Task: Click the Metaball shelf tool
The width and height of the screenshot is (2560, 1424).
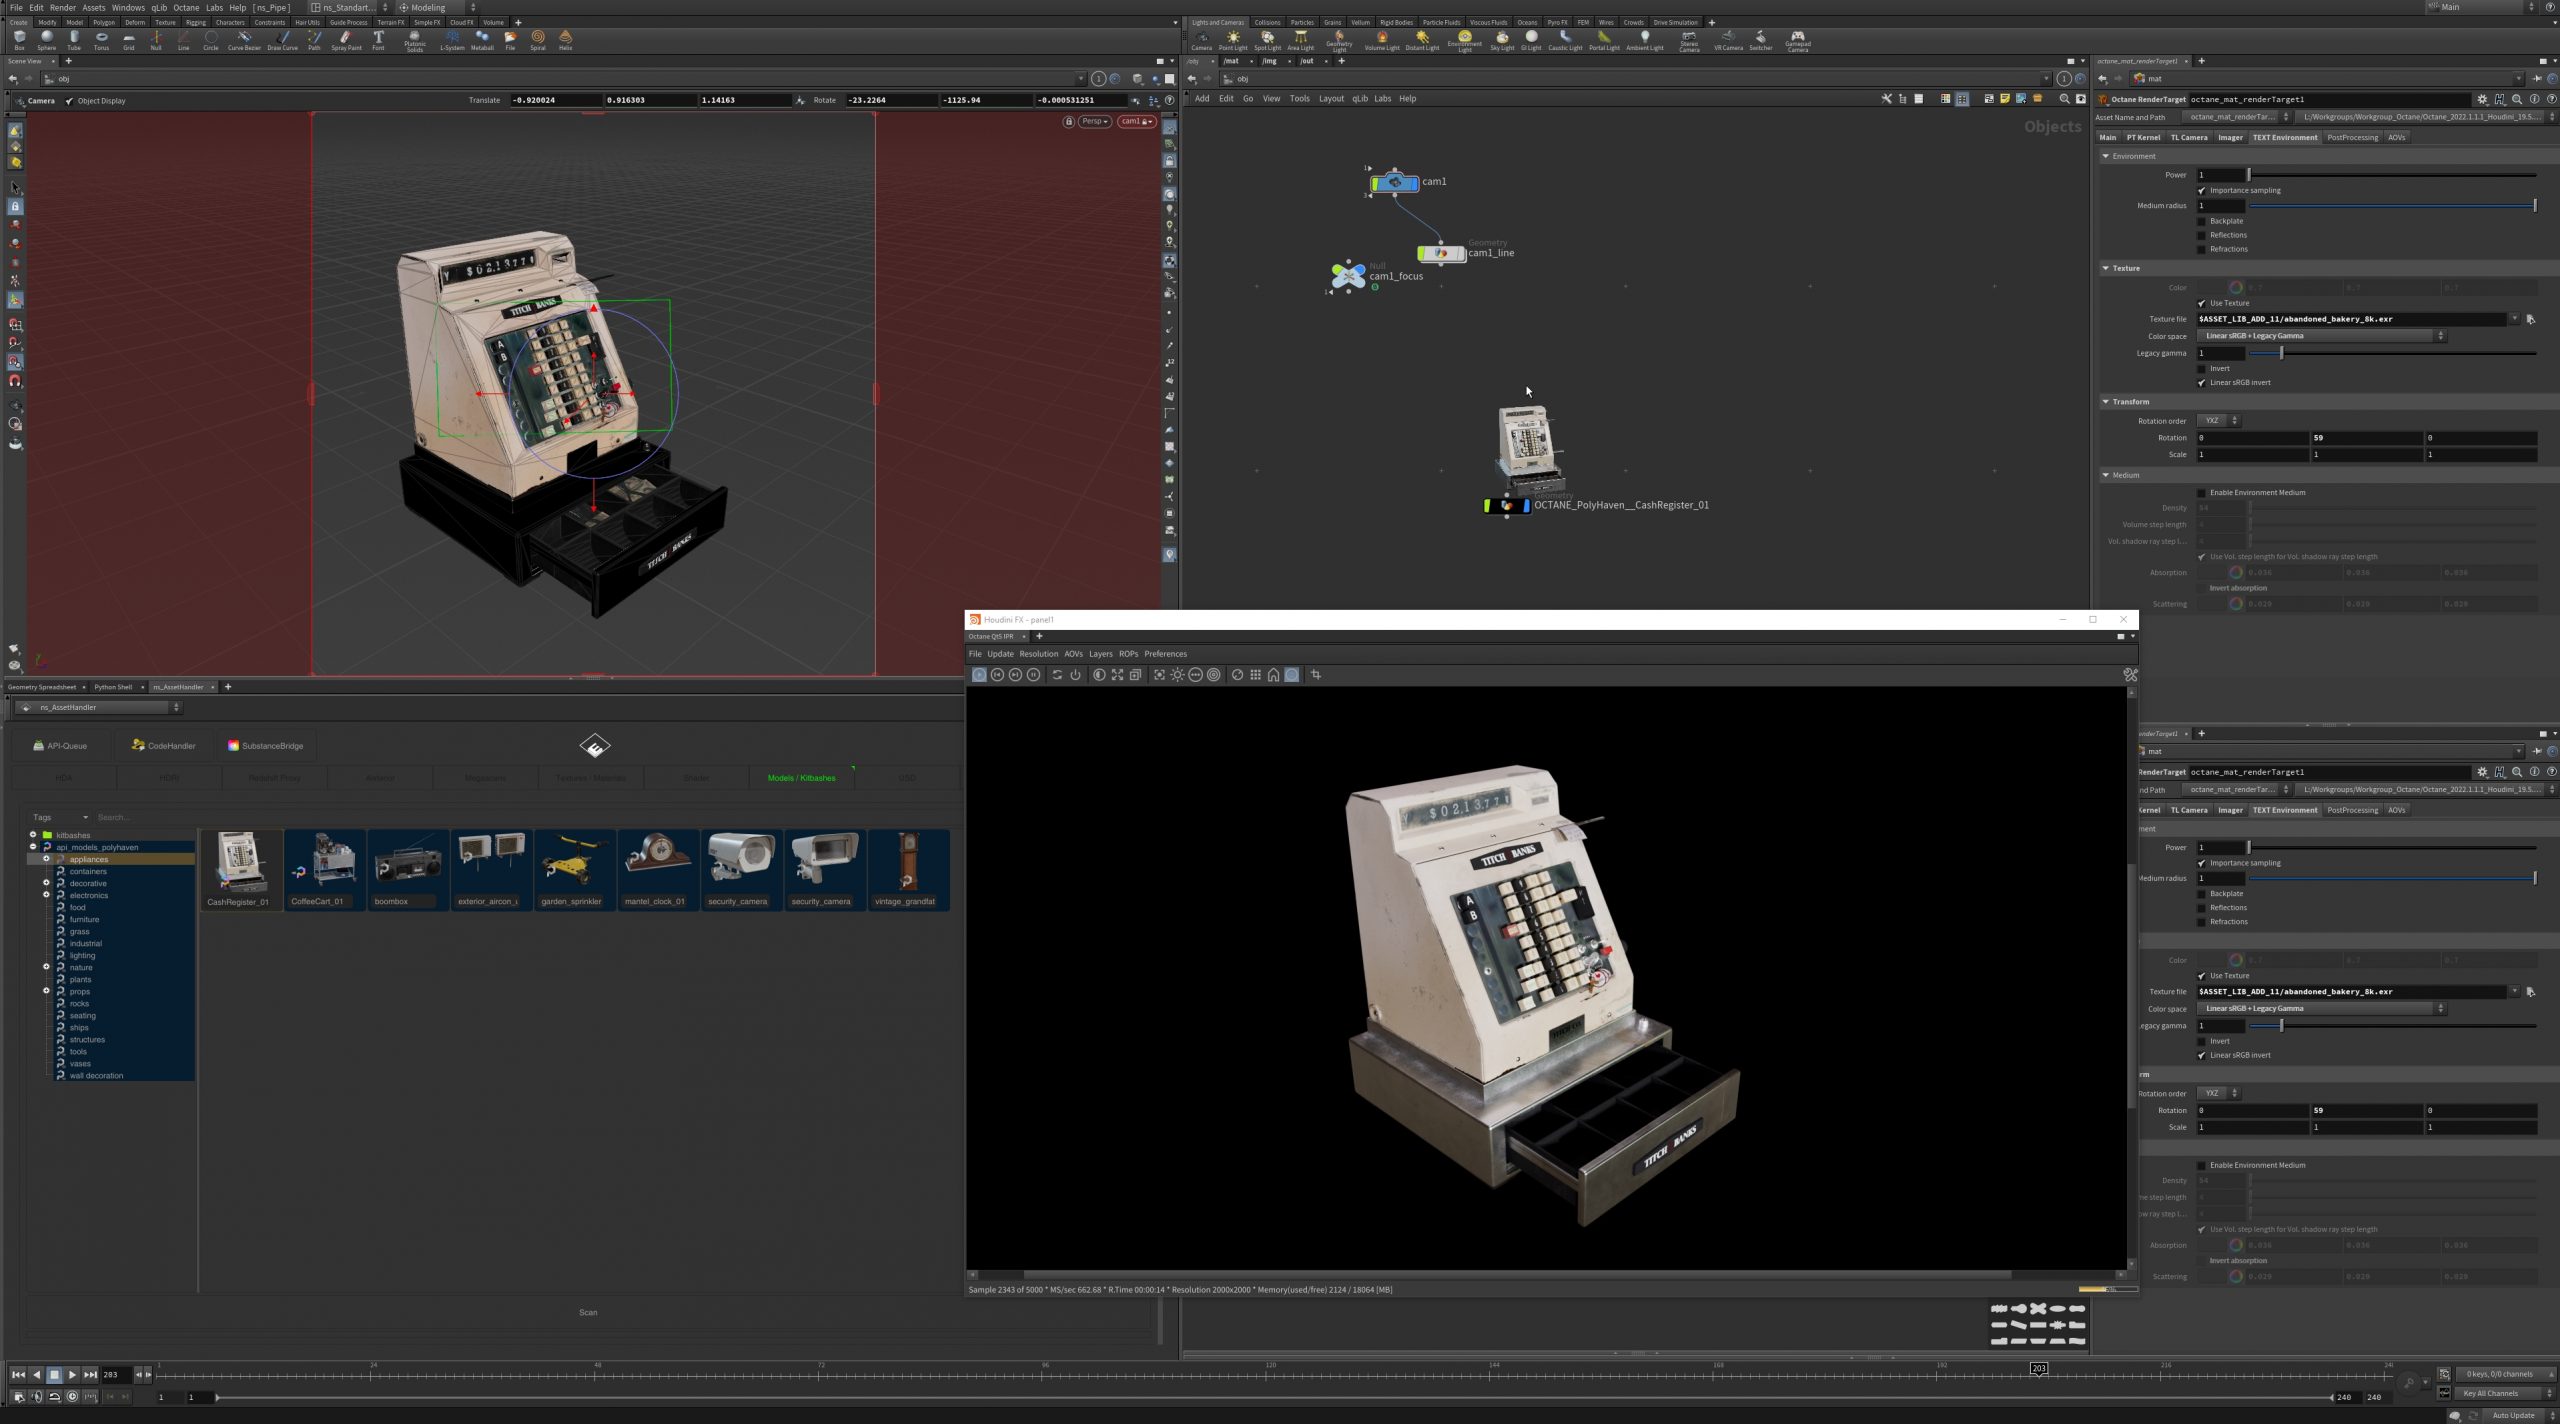Action: [x=482, y=39]
